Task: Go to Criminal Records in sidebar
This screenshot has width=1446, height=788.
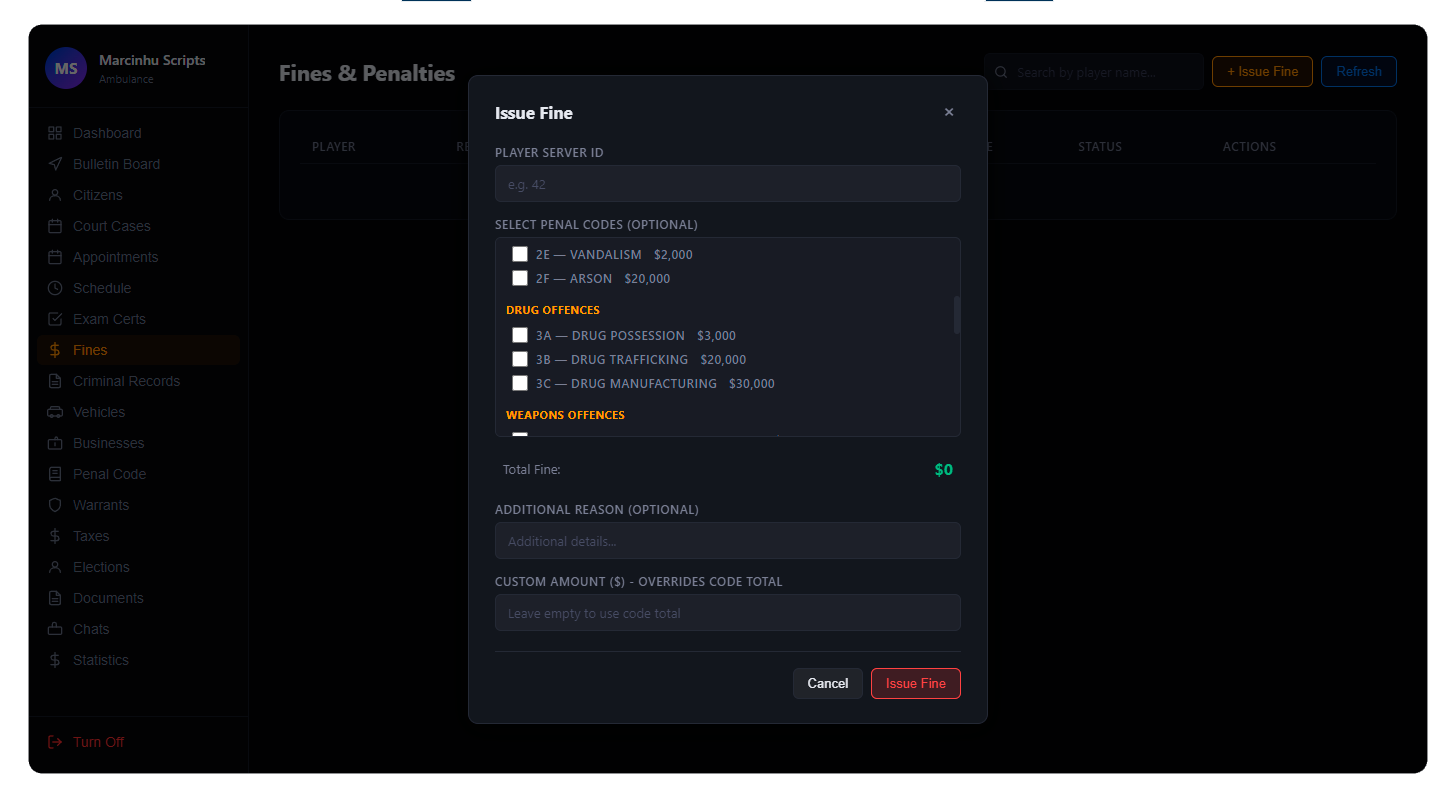Action: coord(126,381)
